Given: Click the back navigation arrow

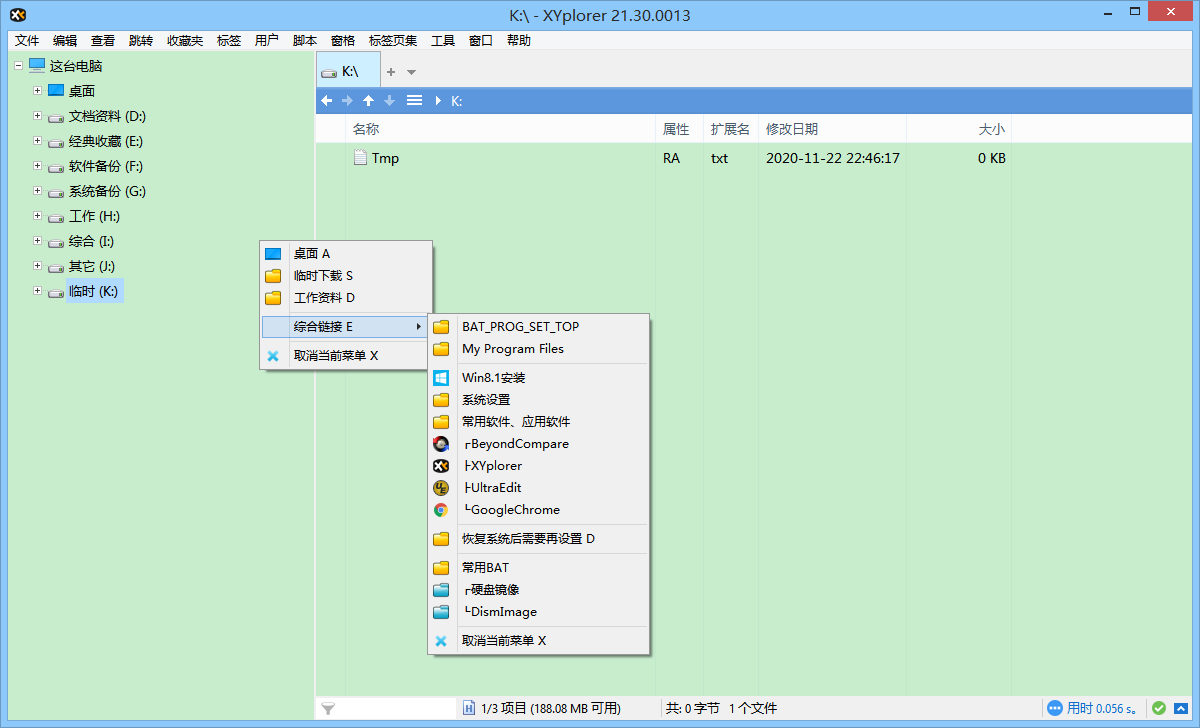Looking at the screenshot, I should [326, 100].
